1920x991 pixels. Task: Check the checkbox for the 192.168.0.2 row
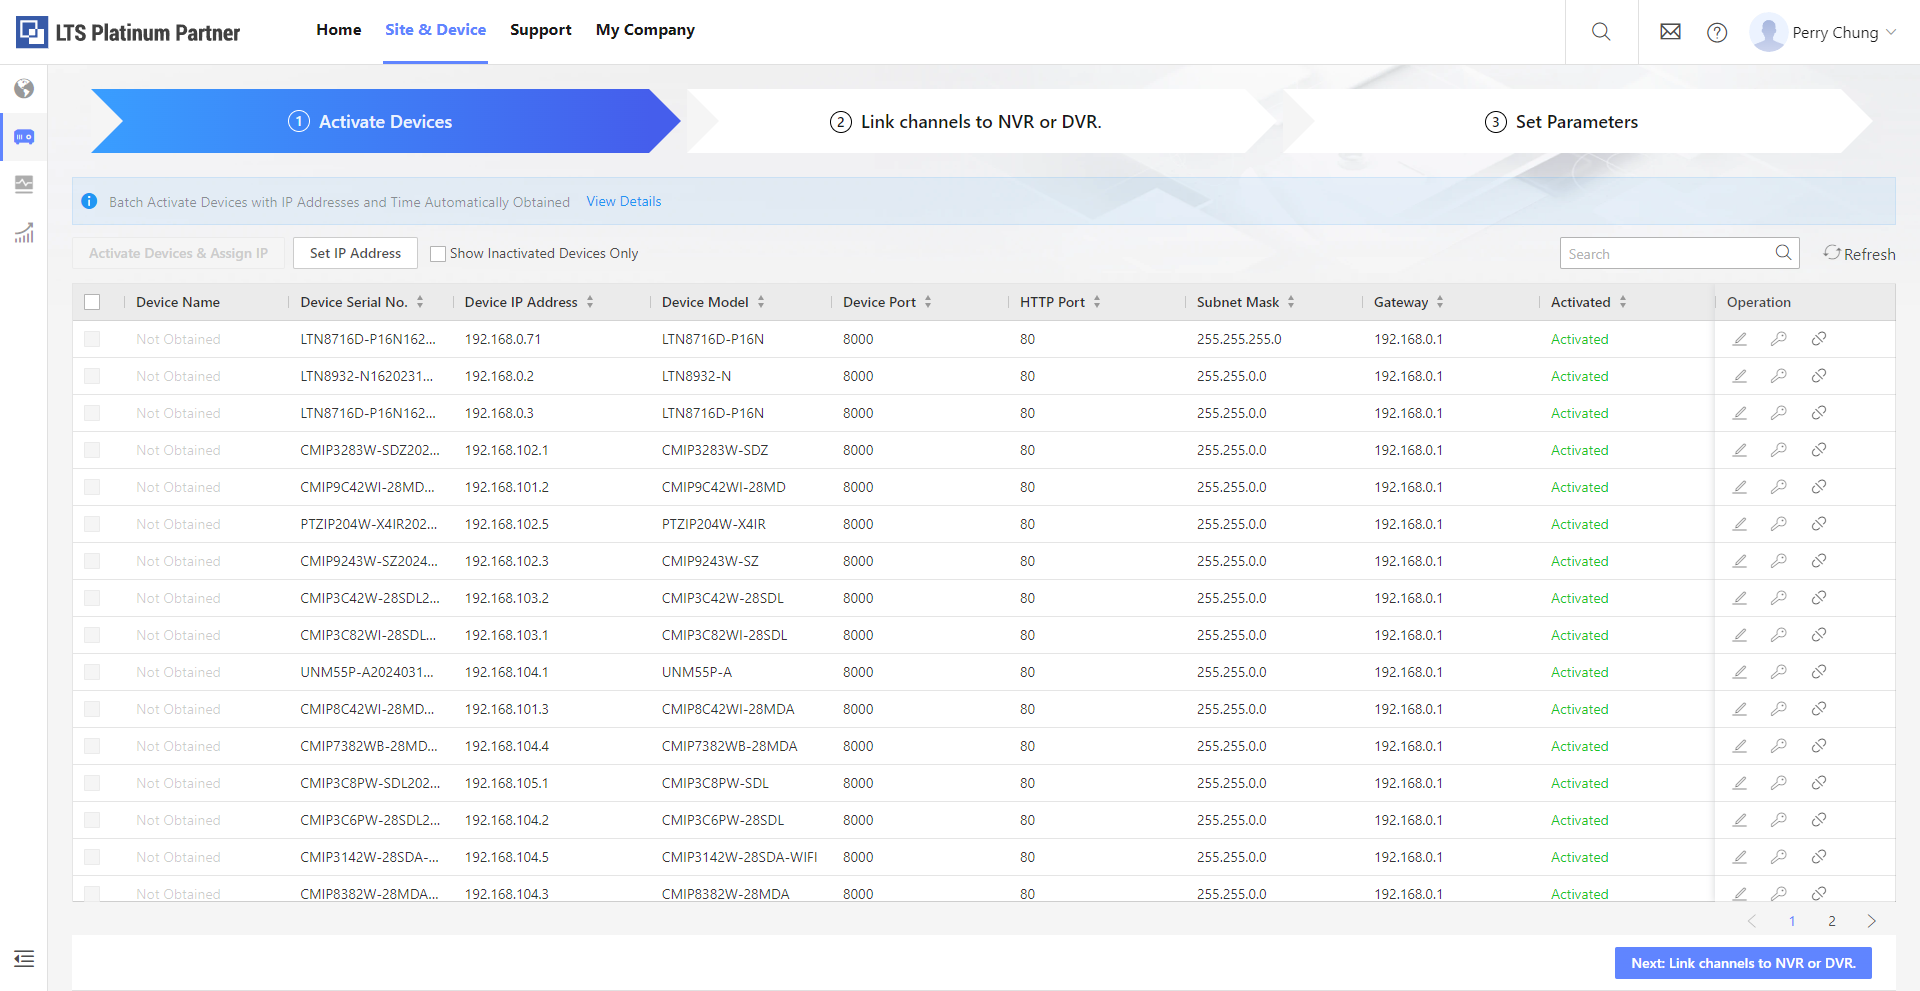click(x=92, y=376)
